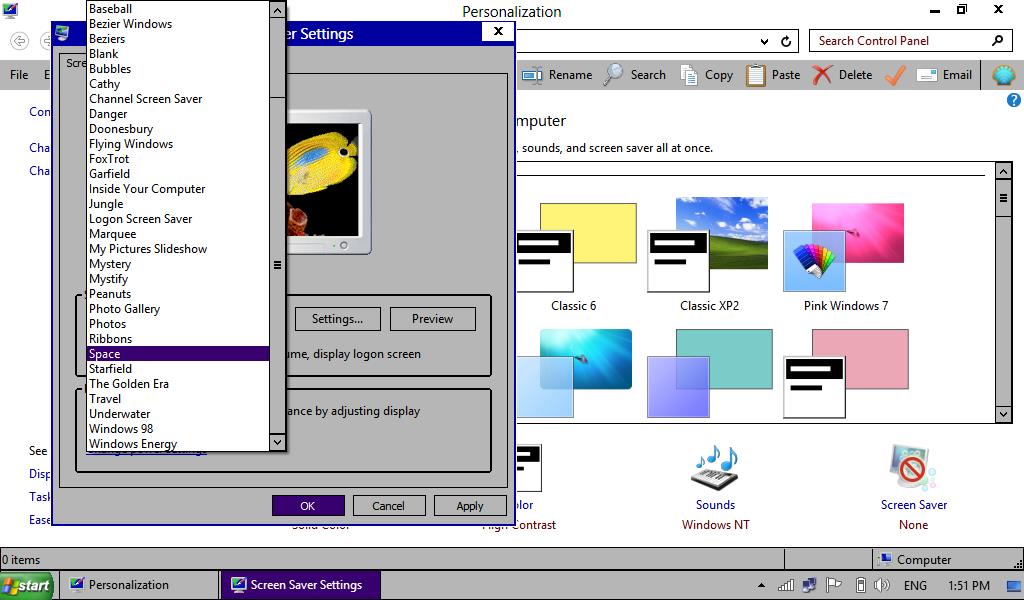The height and width of the screenshot is (600, 1024).
Task: Select The Golden Era entry
Action: [x=178, y=384]
